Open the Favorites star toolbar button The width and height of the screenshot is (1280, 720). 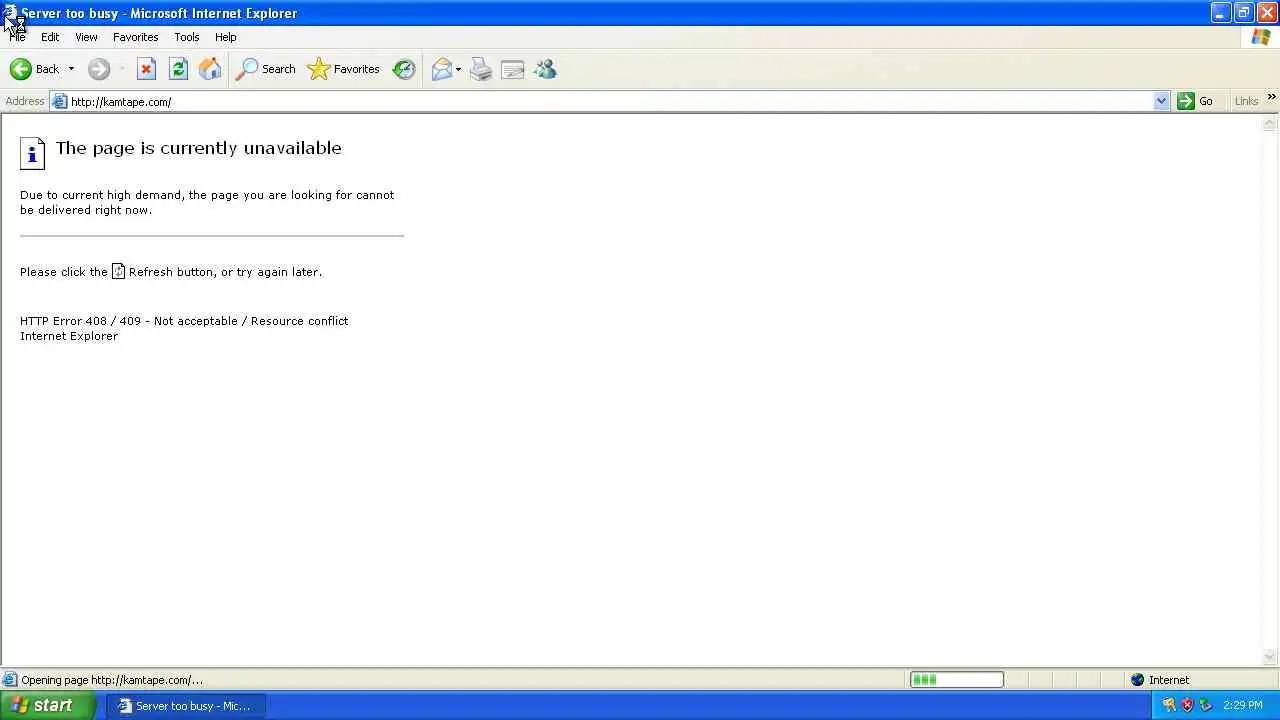pos(344,69)
